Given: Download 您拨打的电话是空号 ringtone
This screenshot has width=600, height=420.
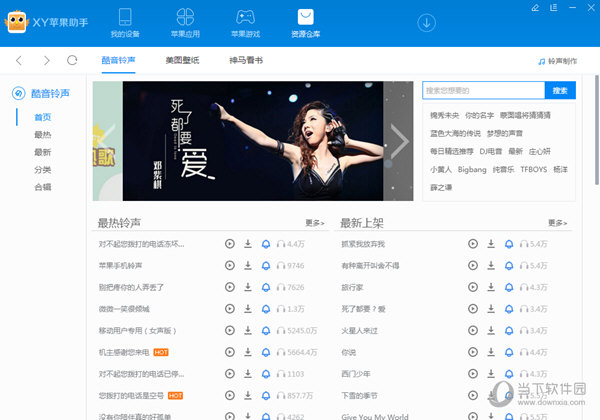Looking at the screenshot, I should point(248,396).
